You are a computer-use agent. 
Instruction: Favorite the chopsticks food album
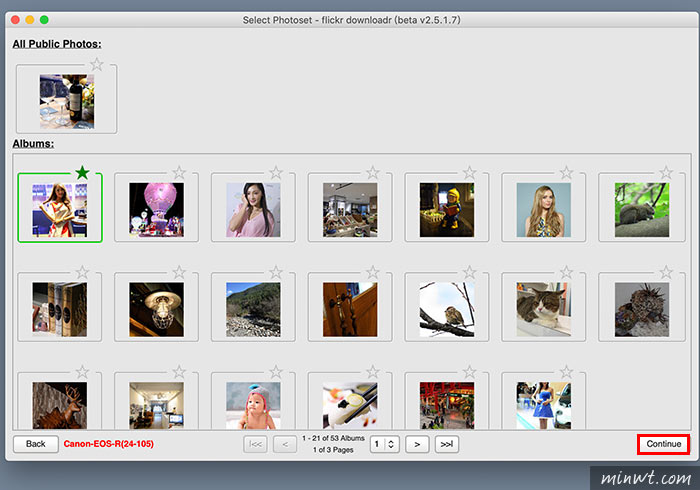373,371
